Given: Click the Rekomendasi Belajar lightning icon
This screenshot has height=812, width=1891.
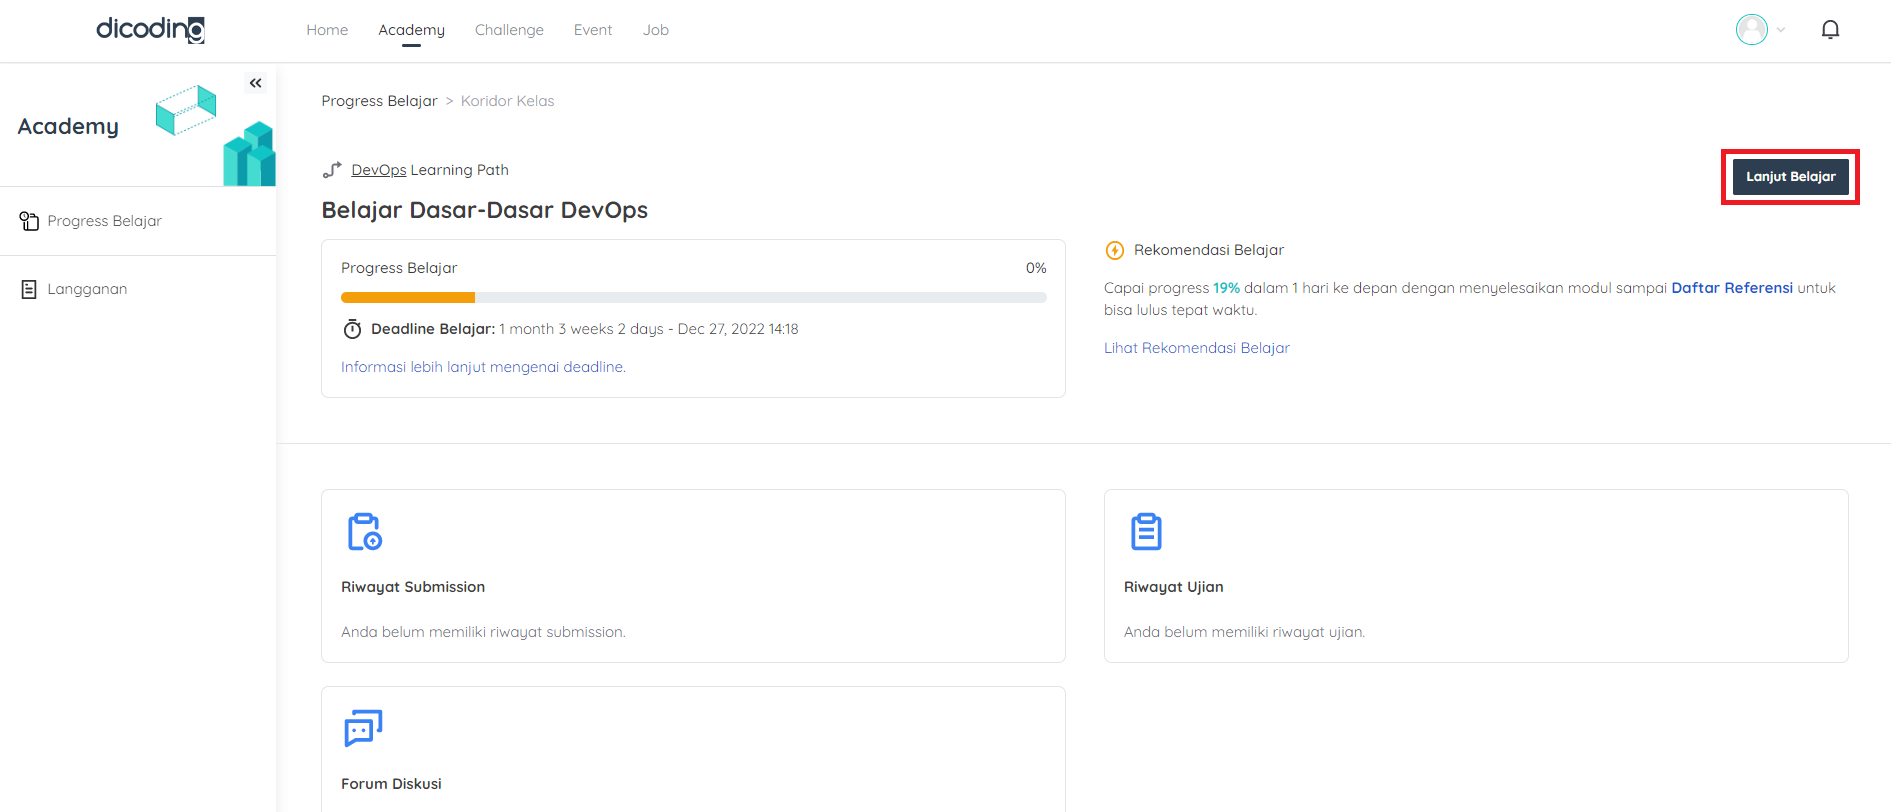Looking at the screenshot, I should tap(1114, 250).
